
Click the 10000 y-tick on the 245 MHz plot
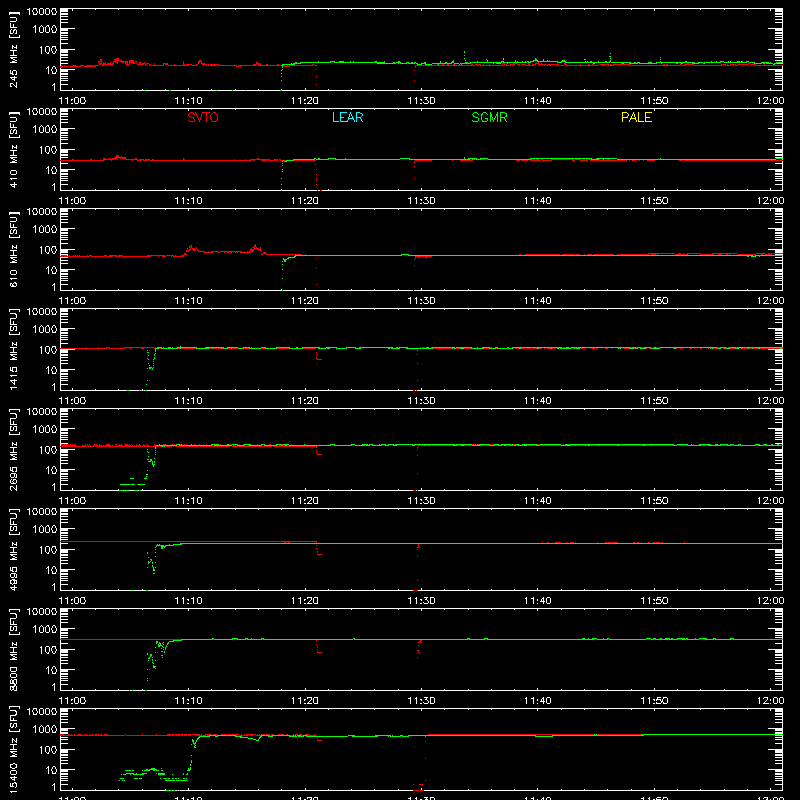pyautogui.click(x=42, y=12)
